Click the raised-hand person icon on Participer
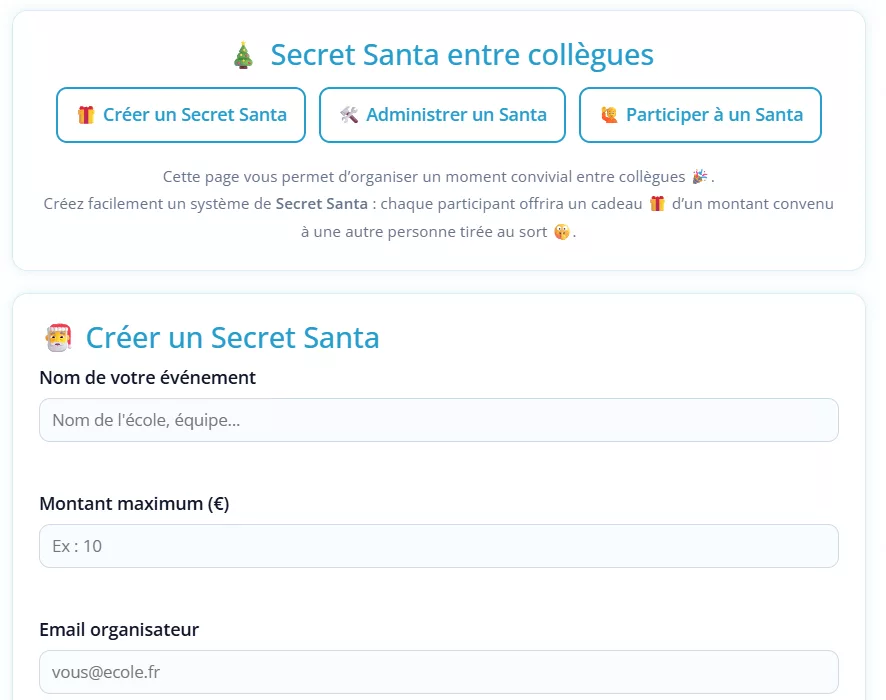Image resolution: width=886 pixels, height=700 pixels. 609,115
